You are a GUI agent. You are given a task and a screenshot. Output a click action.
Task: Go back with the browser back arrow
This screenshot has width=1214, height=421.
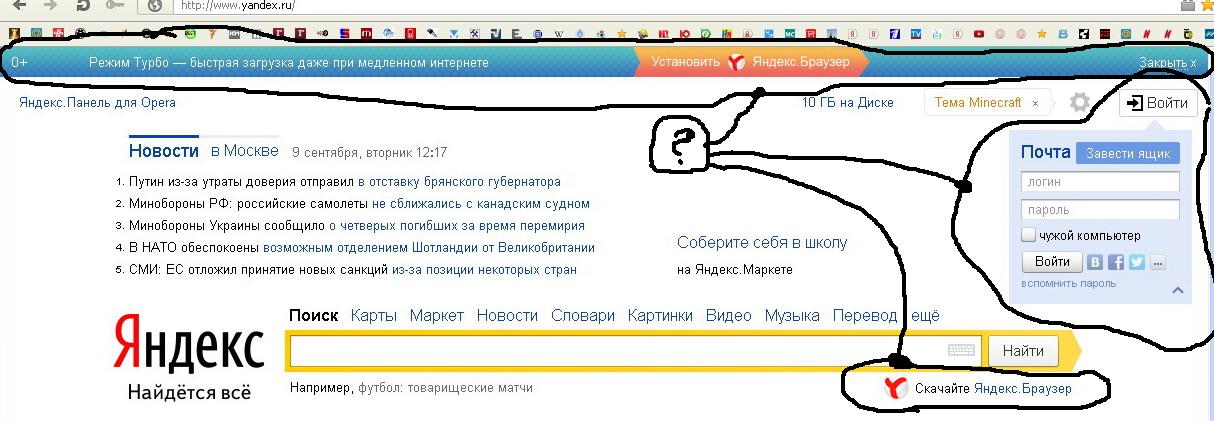tap(20, 5)
